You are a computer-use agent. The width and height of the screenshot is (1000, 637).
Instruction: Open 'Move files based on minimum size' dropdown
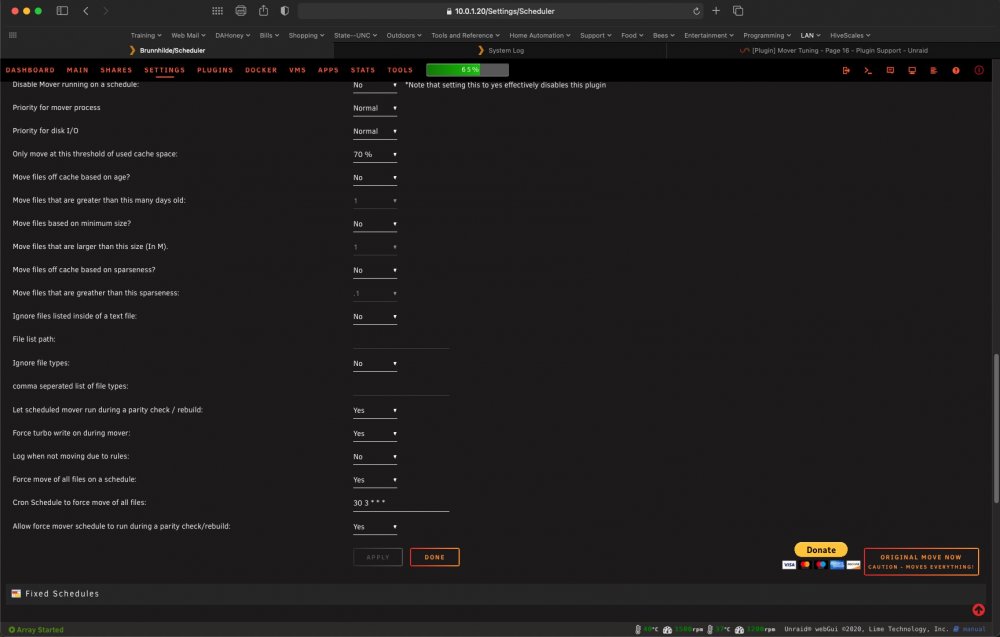tap(375, 224)
